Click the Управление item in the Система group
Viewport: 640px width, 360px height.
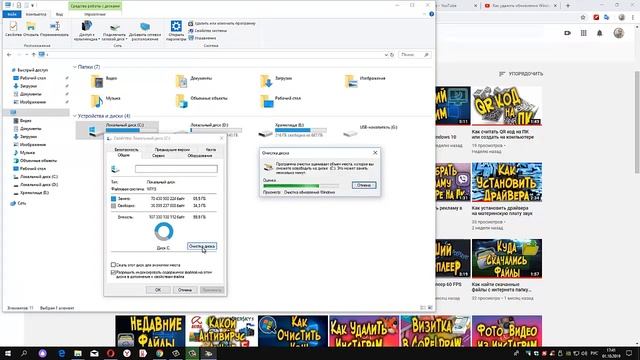click(202, 38)
